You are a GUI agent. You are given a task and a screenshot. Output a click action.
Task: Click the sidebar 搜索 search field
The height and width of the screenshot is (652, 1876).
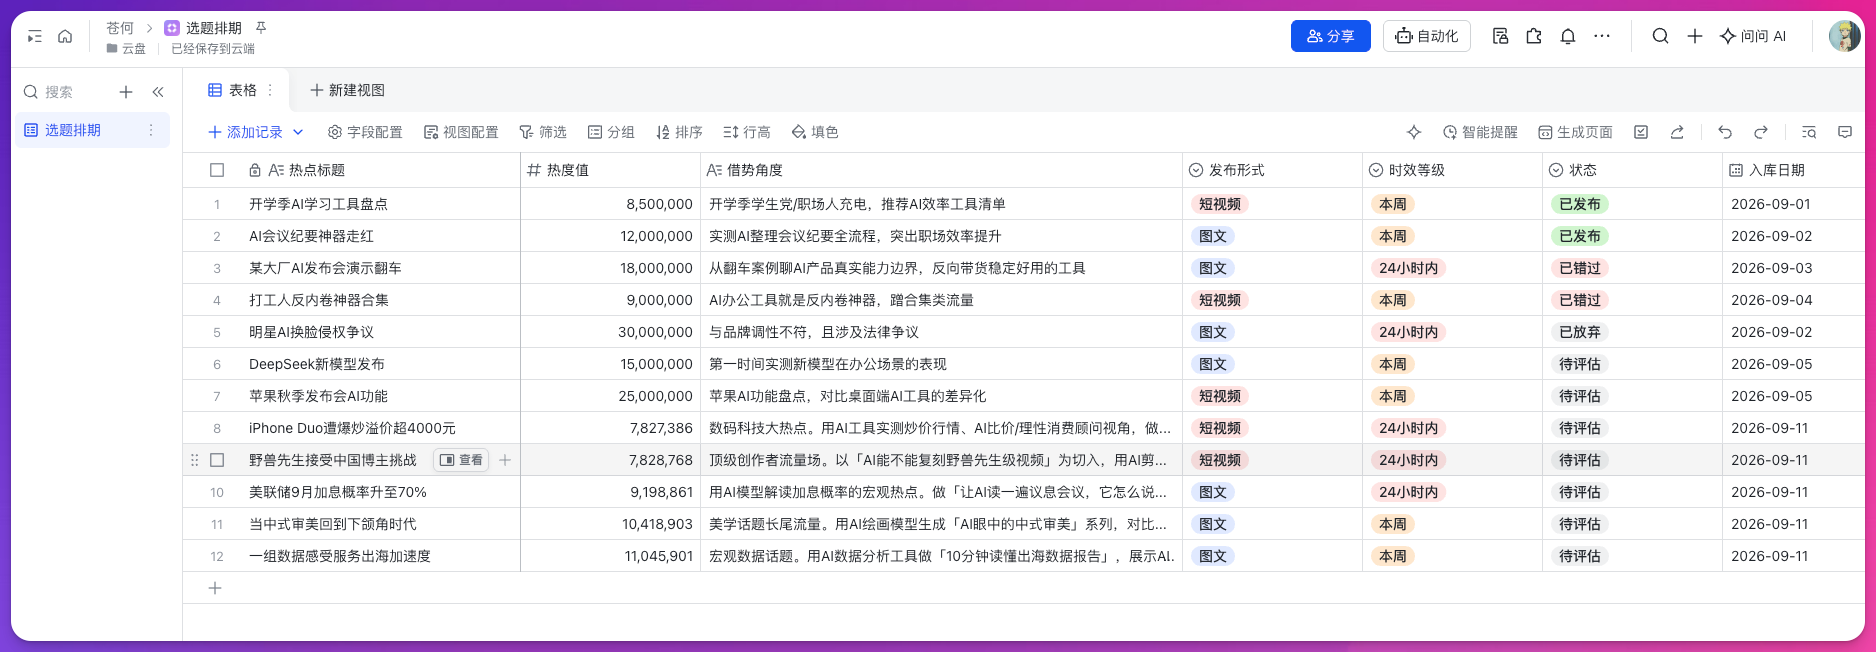pos(60,92)
